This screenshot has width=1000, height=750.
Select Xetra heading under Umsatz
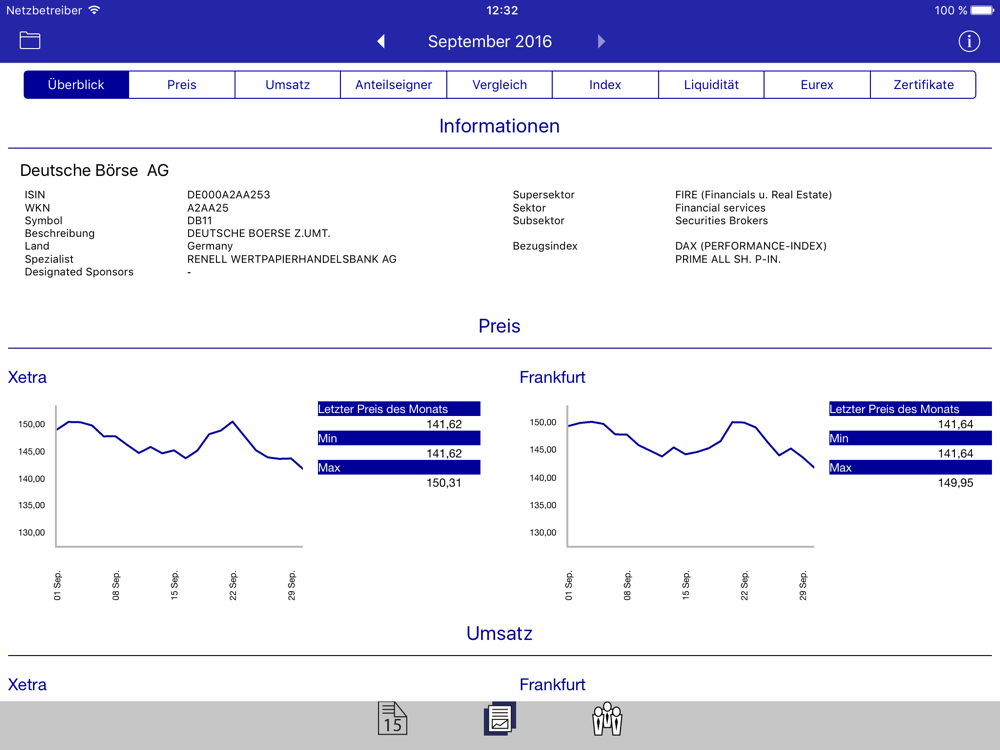click(27, 684)
